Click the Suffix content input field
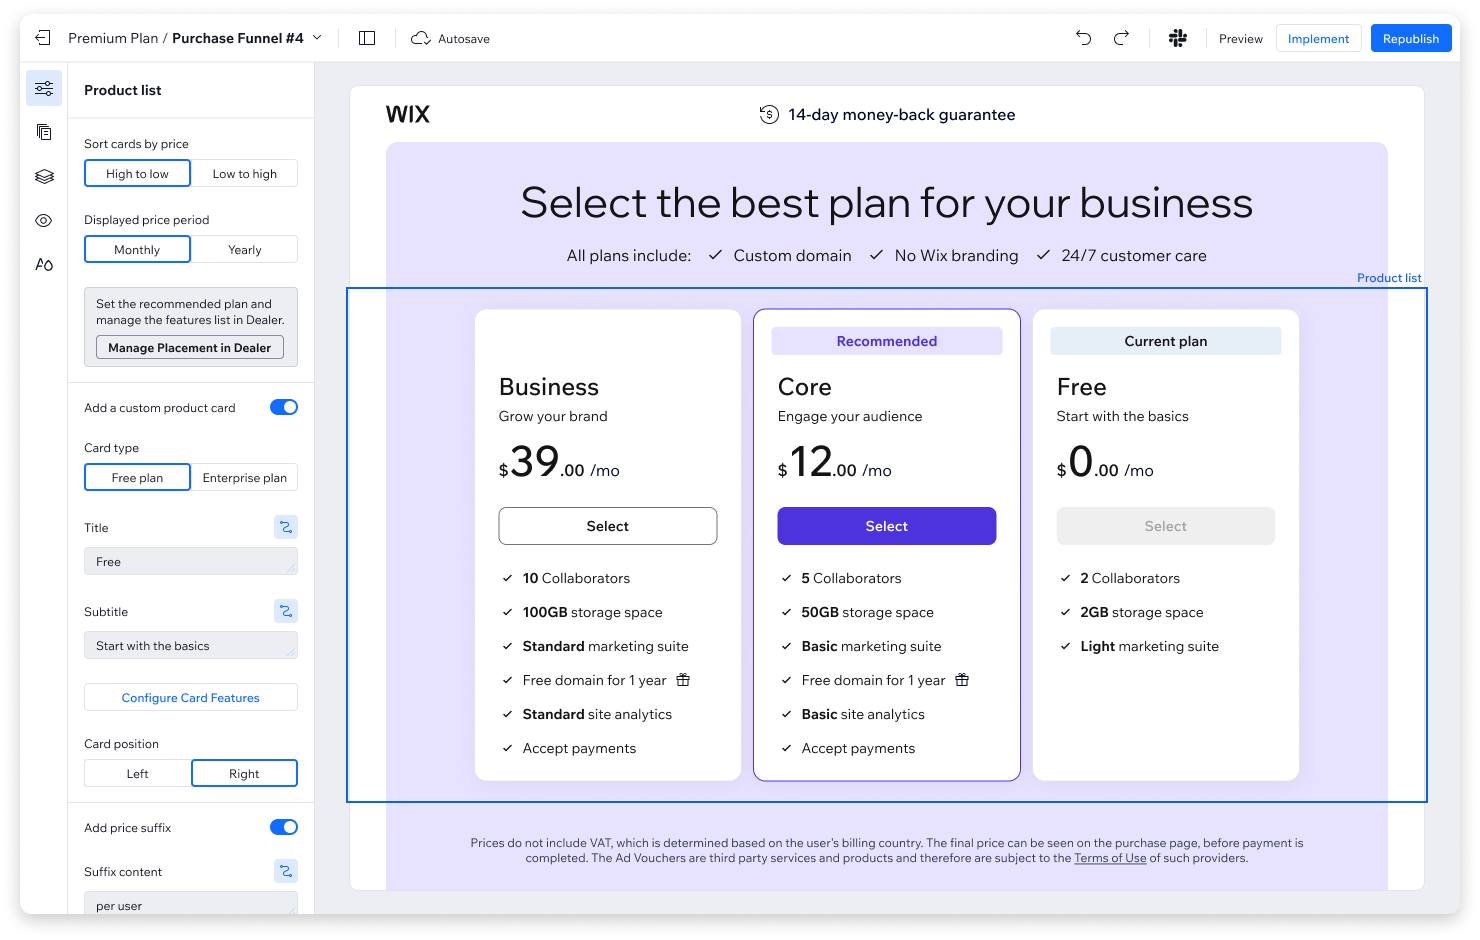Viewport: 1480px width, 940px height. (191, 903)
